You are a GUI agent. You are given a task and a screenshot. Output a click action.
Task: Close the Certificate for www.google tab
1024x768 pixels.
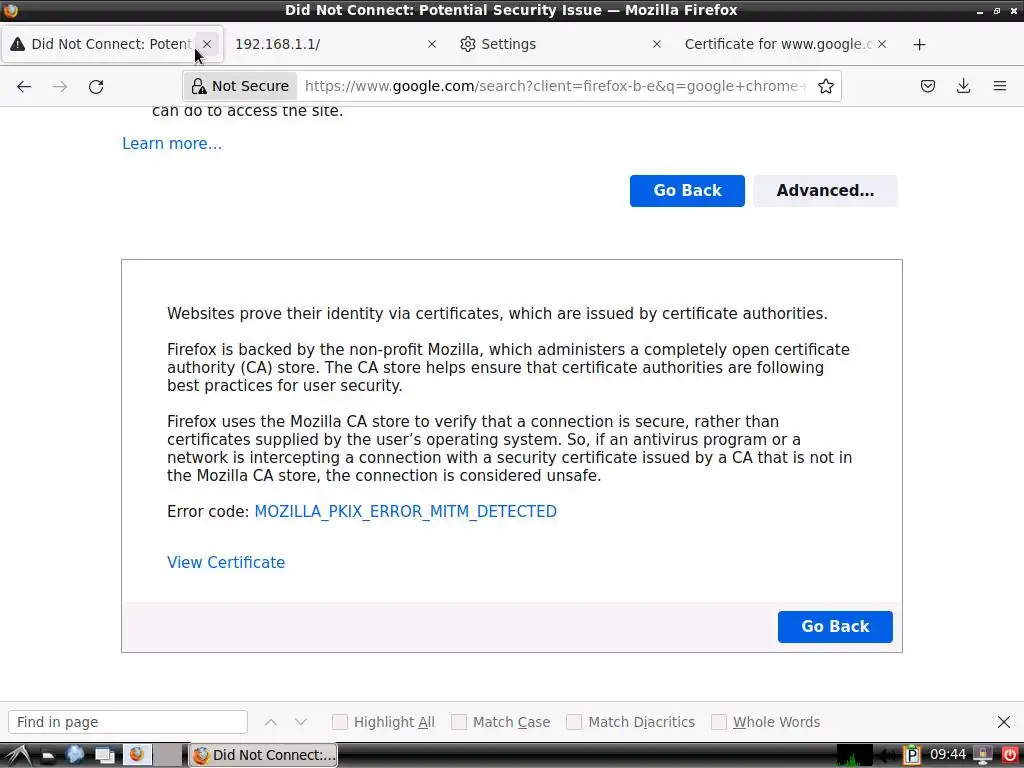pyautogui.click(x=882, y=44)
